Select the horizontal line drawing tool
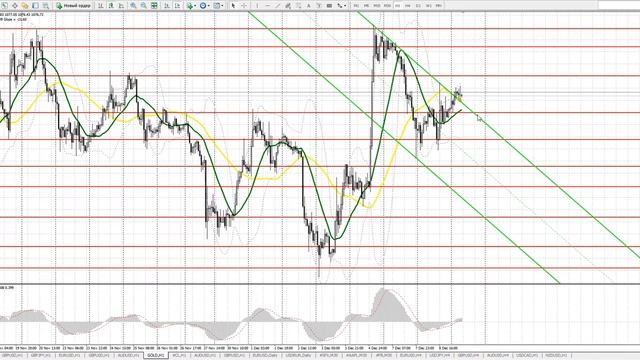Screen dimensions: 640x360 tap(268, 6)
